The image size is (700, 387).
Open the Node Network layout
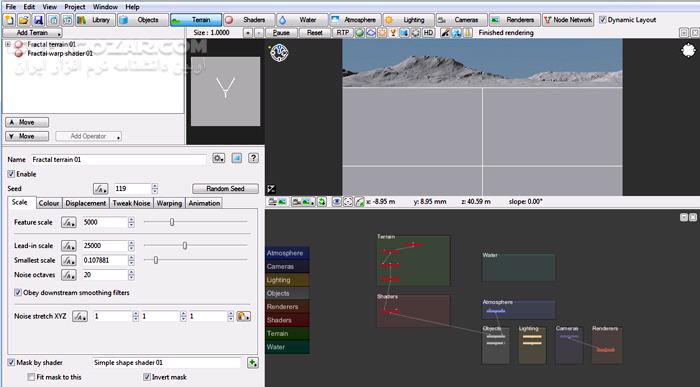pyautogui.click(x=568, y=20)
